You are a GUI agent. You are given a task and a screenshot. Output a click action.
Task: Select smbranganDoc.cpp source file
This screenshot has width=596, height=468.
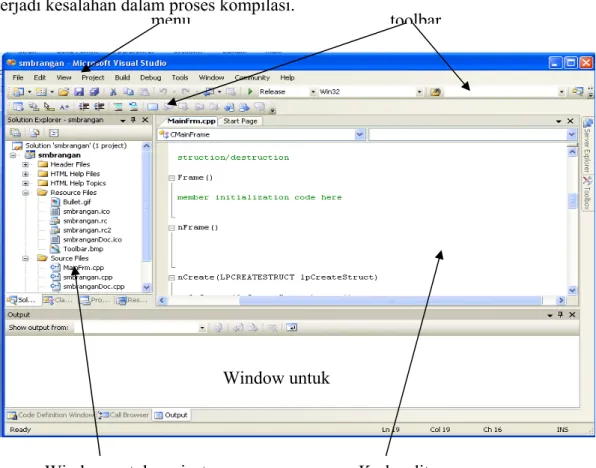94,287
